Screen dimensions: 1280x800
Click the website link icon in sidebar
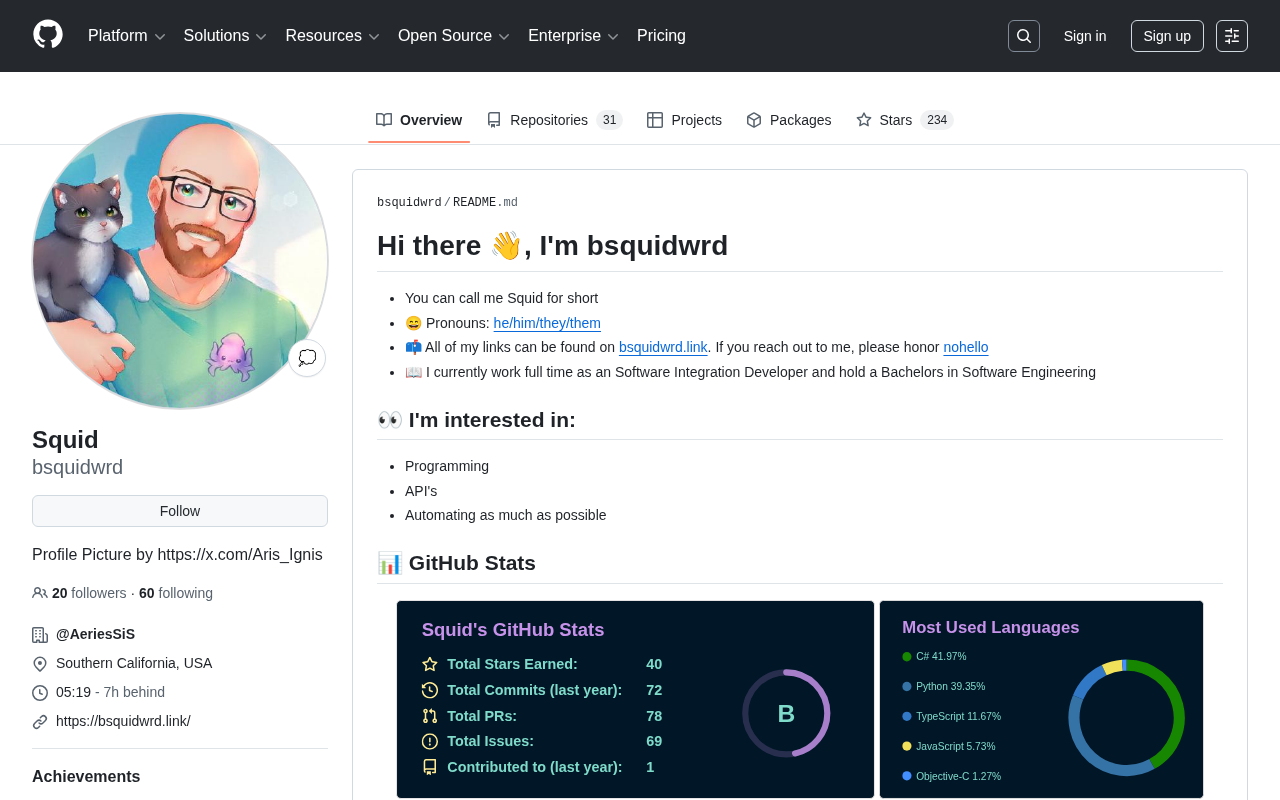pyautogui.click(x=40, y=722)
